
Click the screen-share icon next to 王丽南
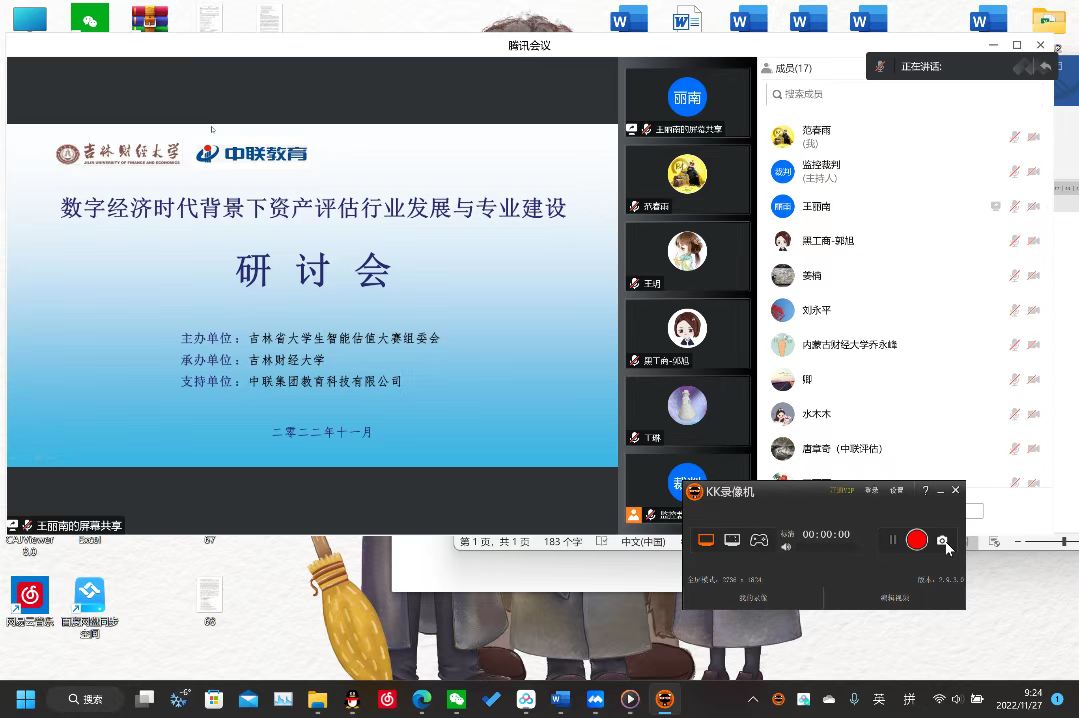pyautogui.click(x=995, y=206)
